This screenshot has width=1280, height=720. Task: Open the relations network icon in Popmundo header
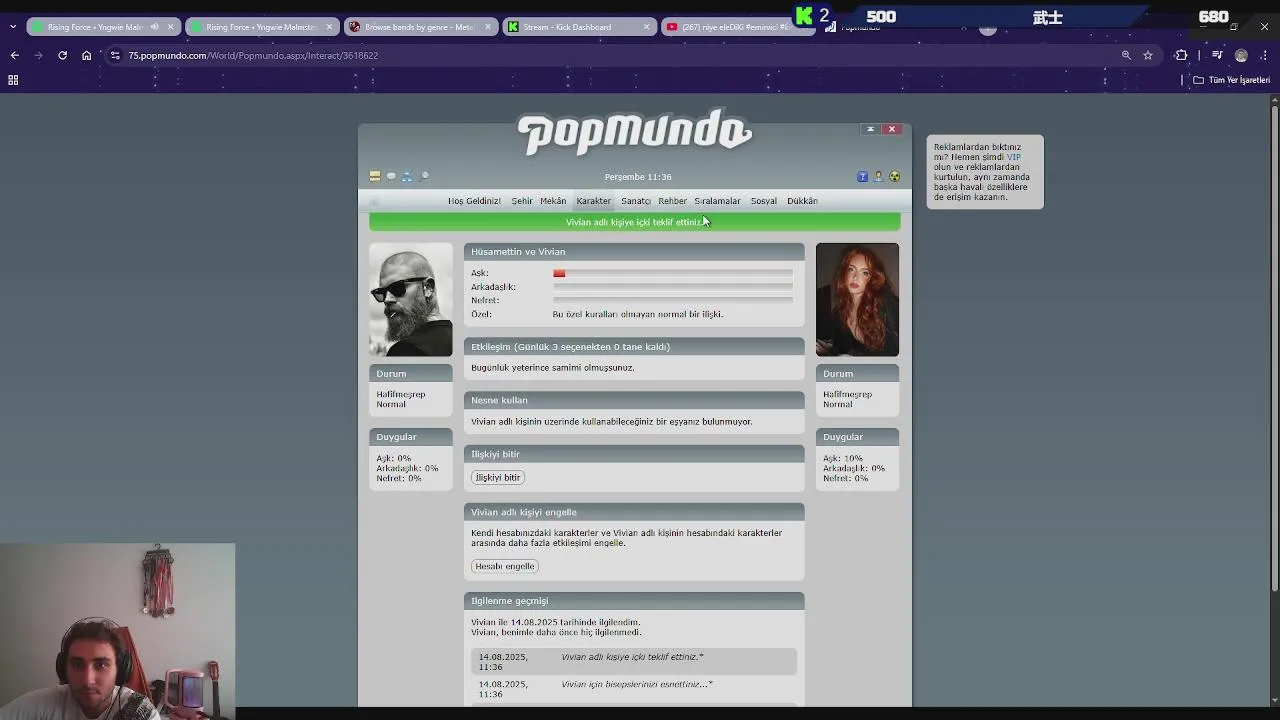tap(407, 176)
